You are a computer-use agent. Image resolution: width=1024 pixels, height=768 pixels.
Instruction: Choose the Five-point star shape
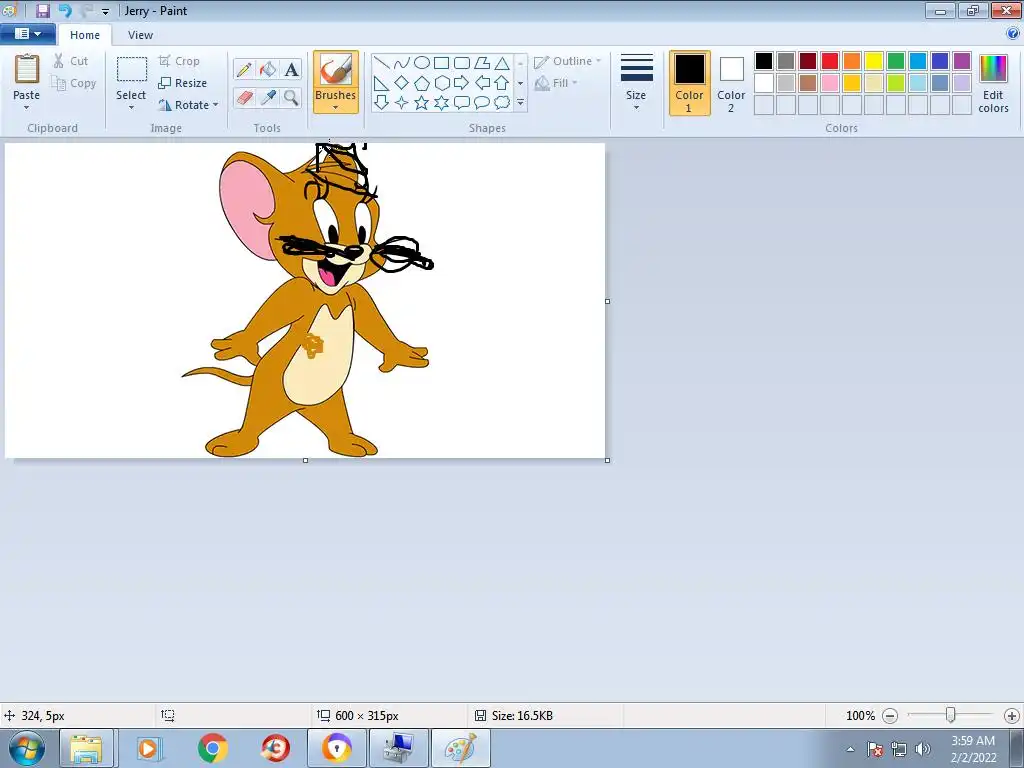pyautogui.click(x=422, y=103)
